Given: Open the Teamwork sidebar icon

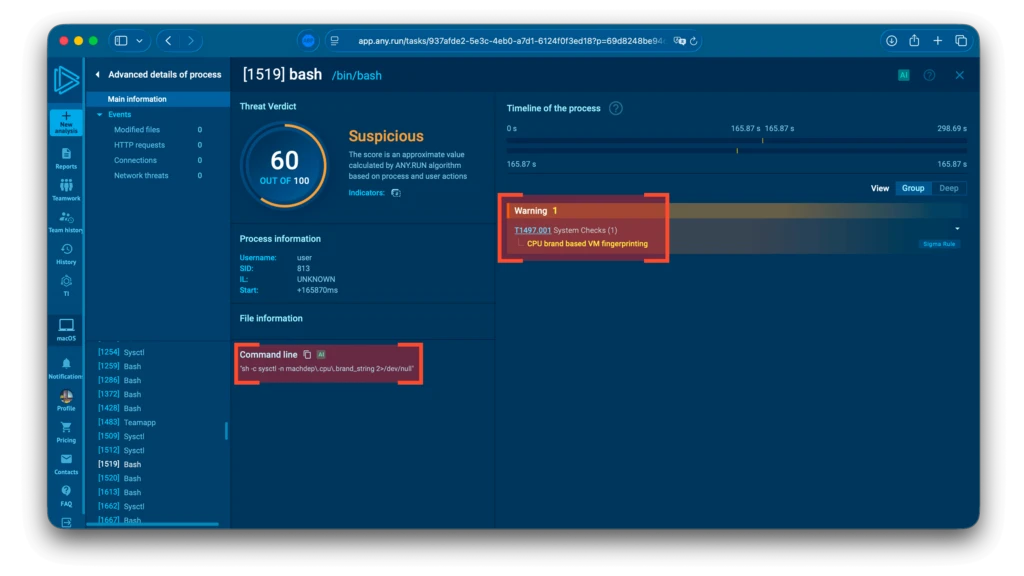Looking at the screenshot, I should (66, 186).
